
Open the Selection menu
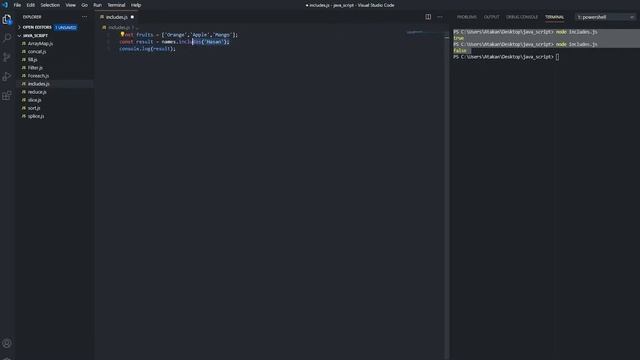50,5
